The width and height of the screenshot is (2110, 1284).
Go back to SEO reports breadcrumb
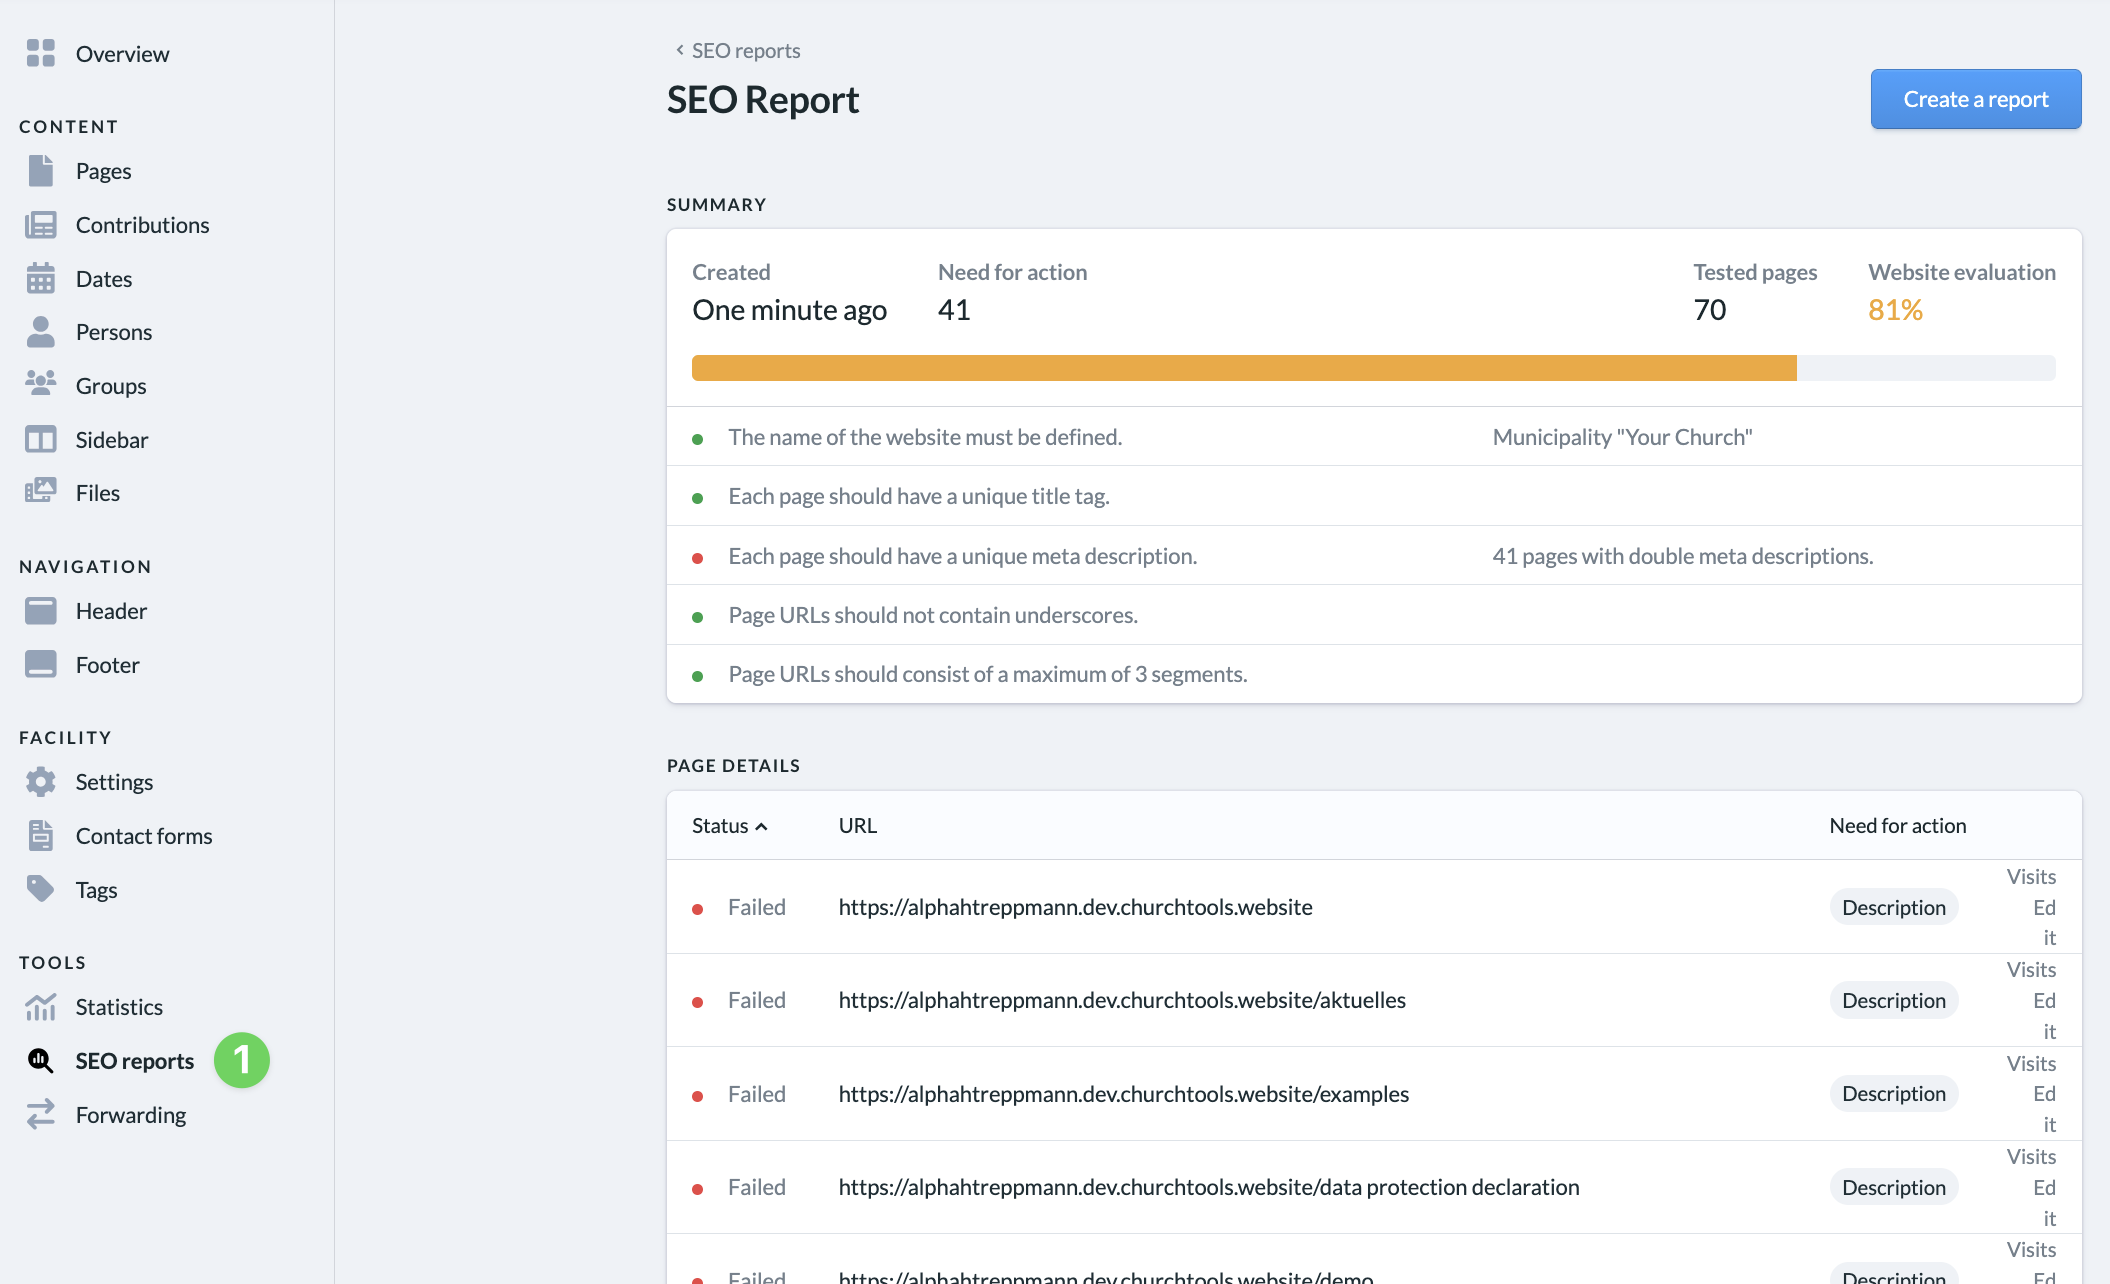click(737, 50)
